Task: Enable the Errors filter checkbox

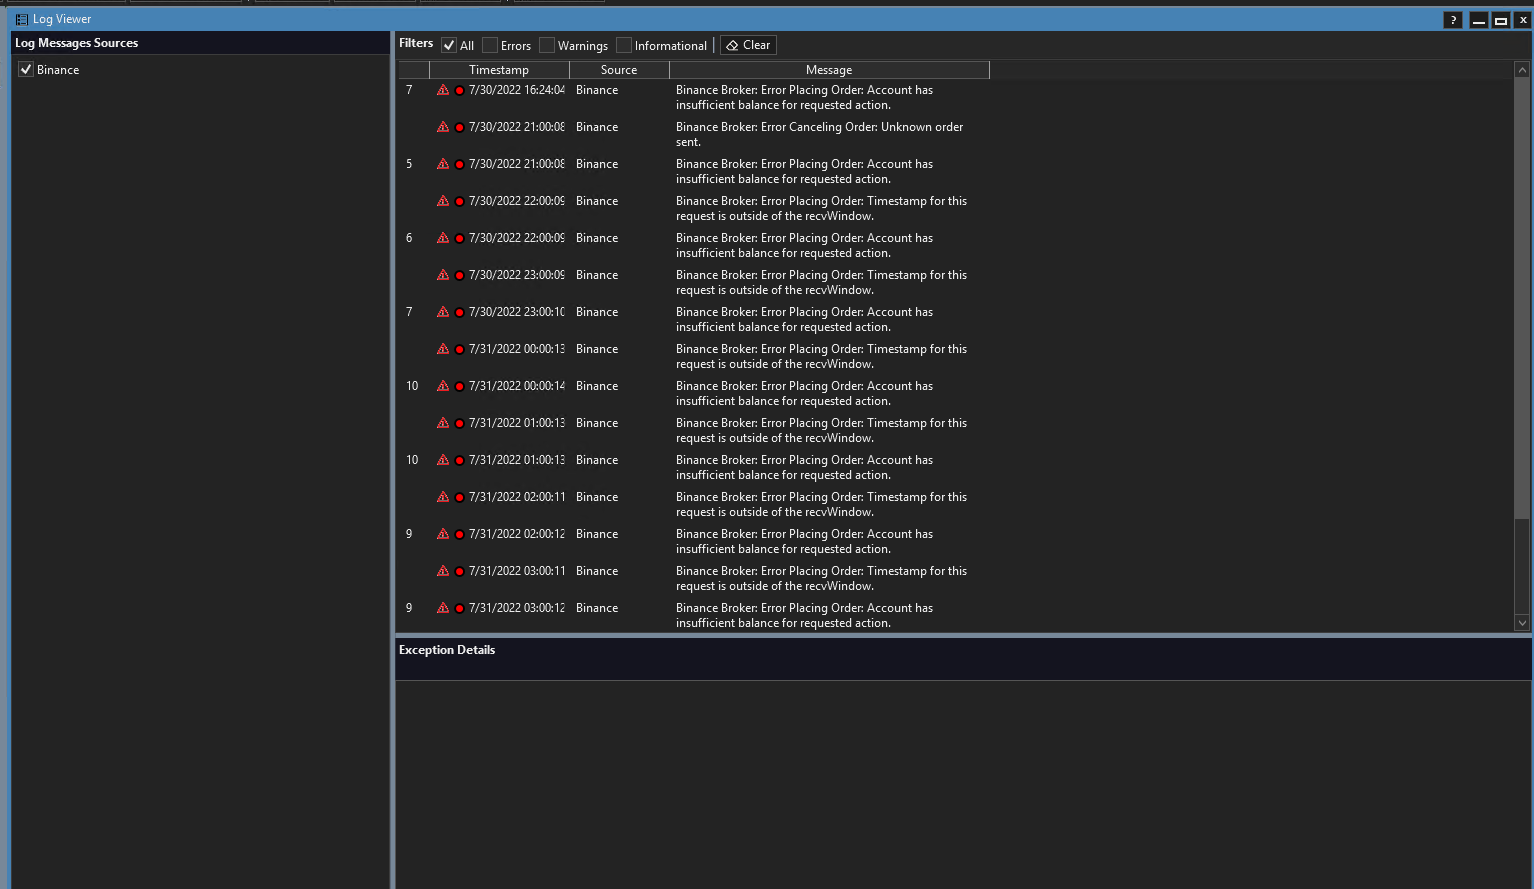Action: 490,45
